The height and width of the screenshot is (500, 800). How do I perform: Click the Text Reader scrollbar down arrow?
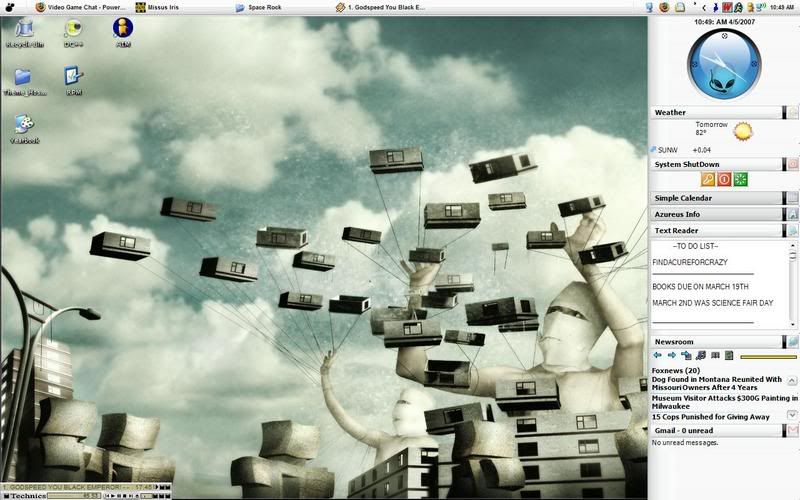point(792,324)
